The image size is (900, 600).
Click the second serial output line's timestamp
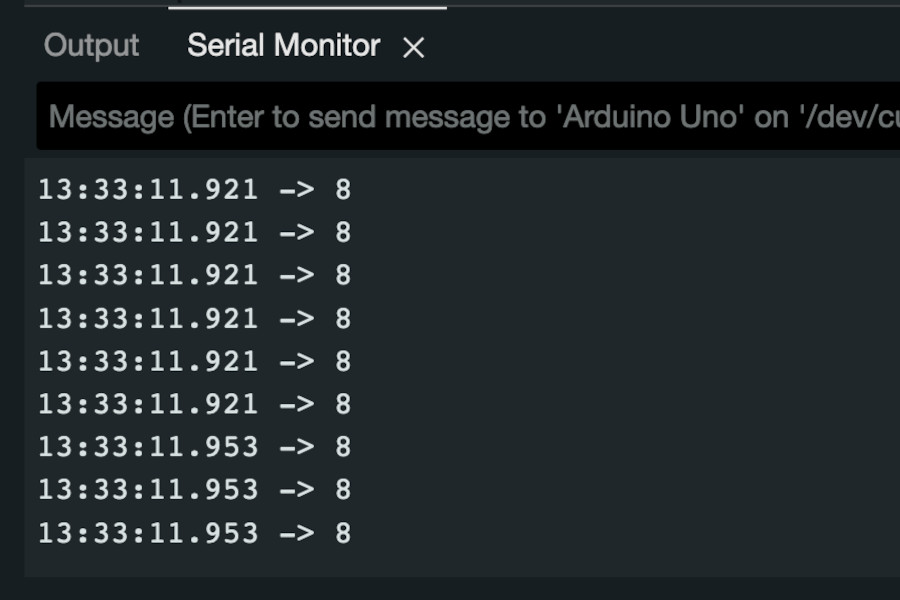pos(148,233)
